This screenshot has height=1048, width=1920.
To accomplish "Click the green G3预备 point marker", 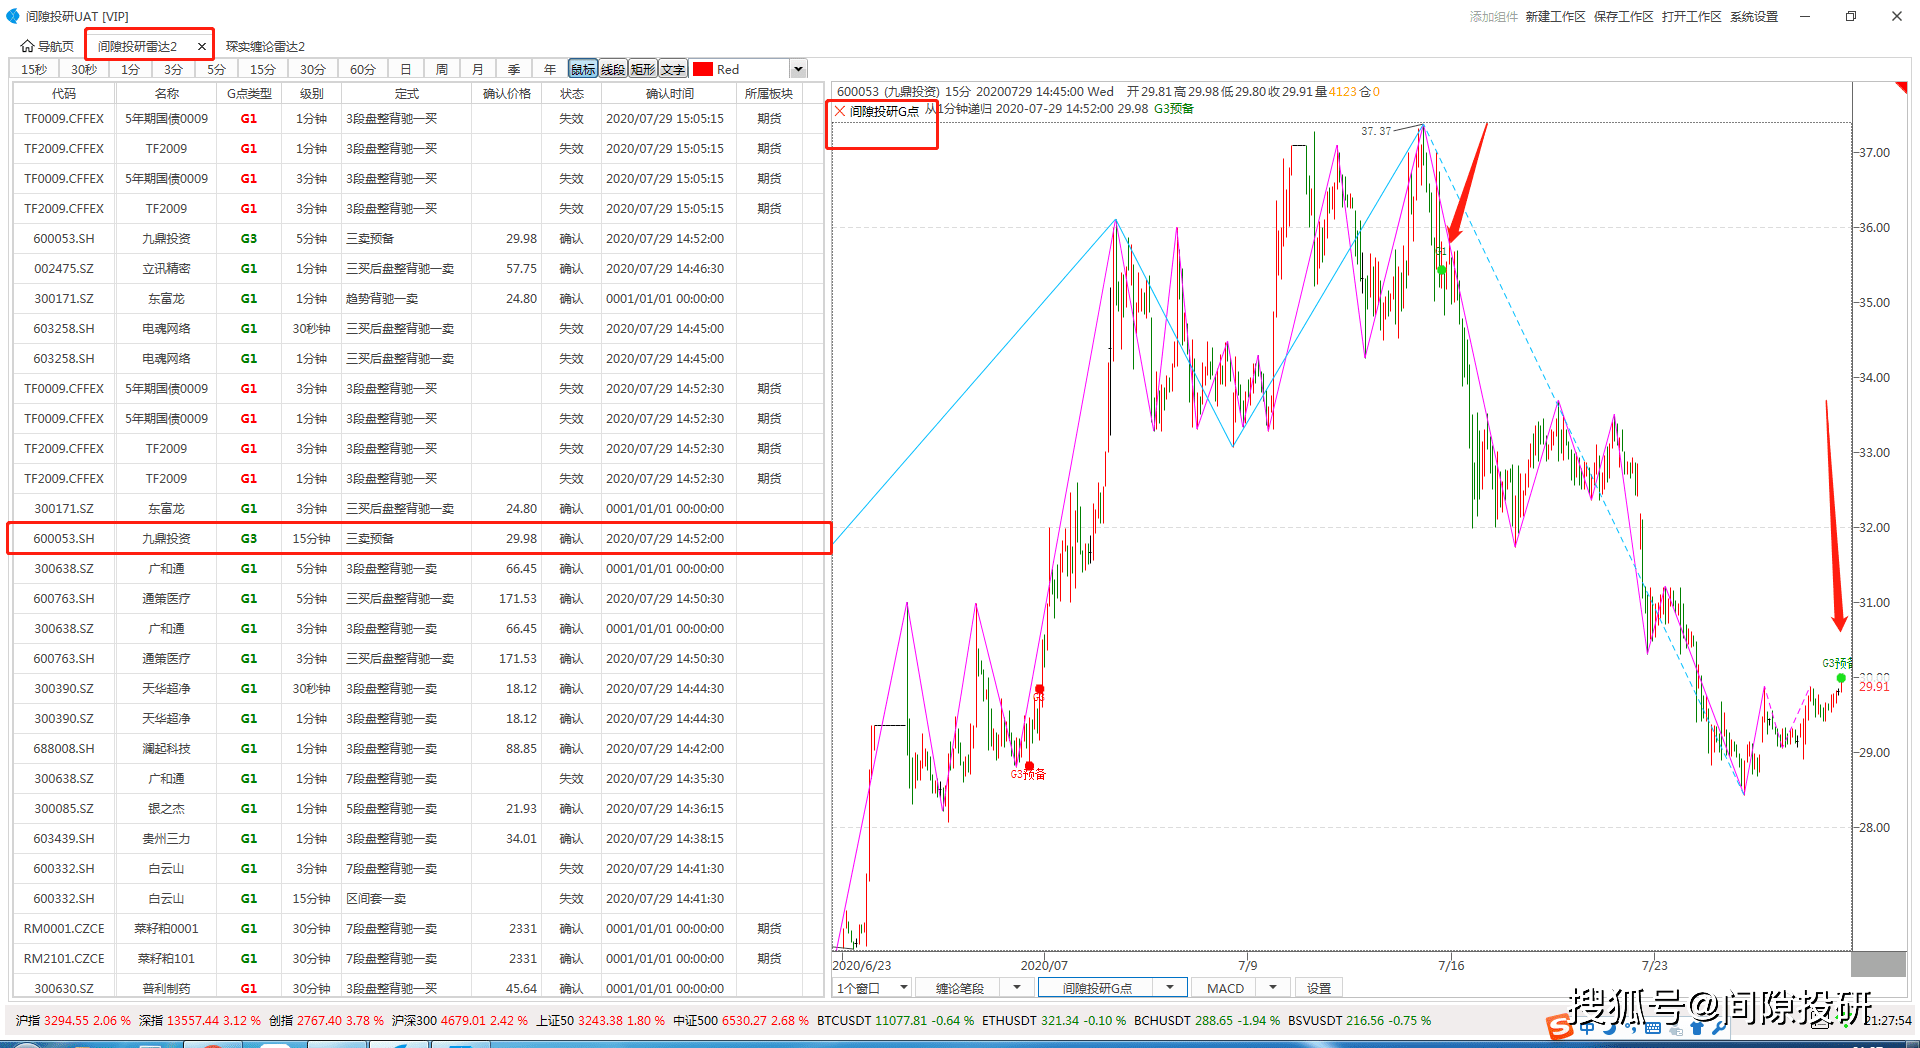I will 1841,678.
